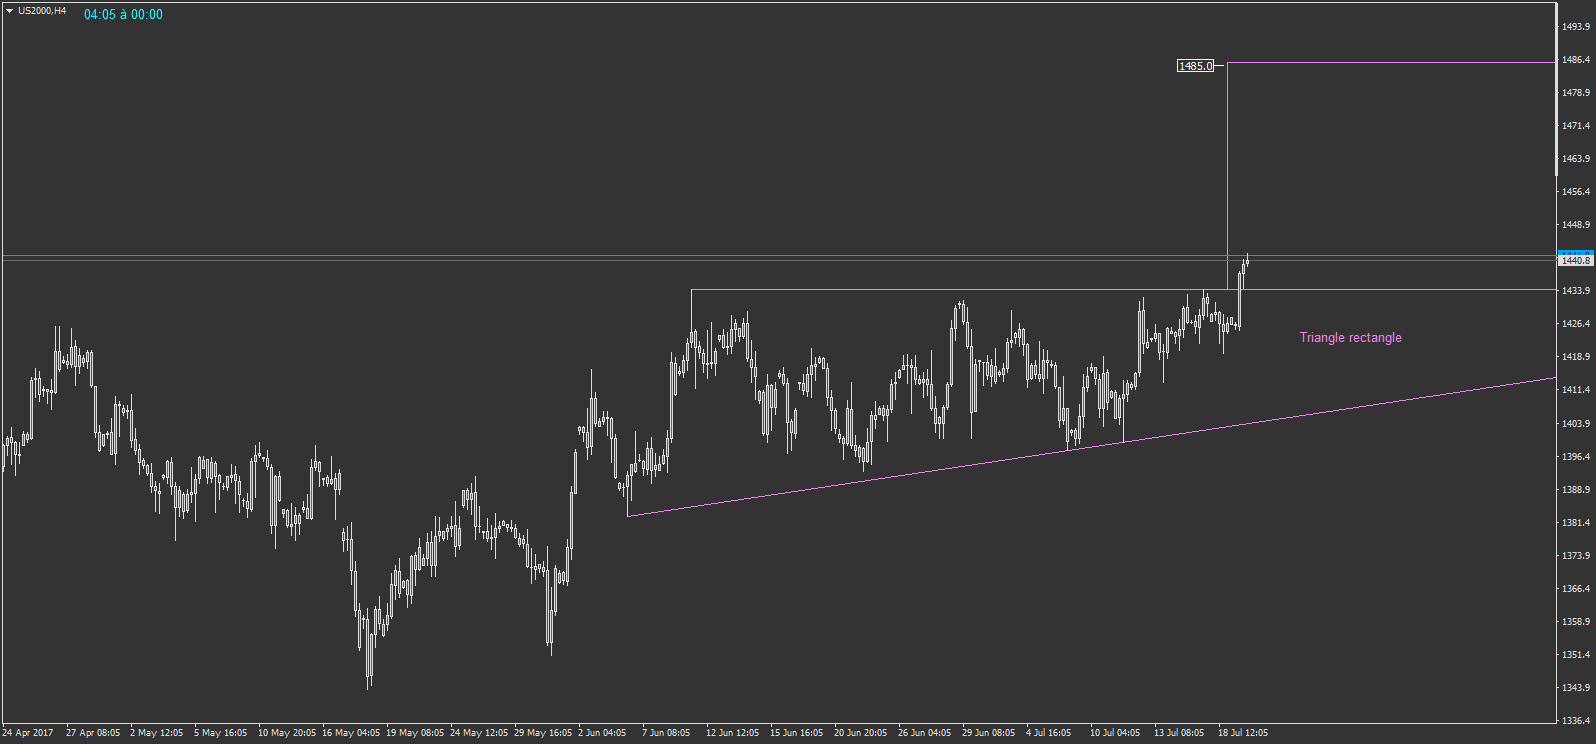Select the 1485.0 price target label
The image size is (1596, 744).
coord(1196,66)
